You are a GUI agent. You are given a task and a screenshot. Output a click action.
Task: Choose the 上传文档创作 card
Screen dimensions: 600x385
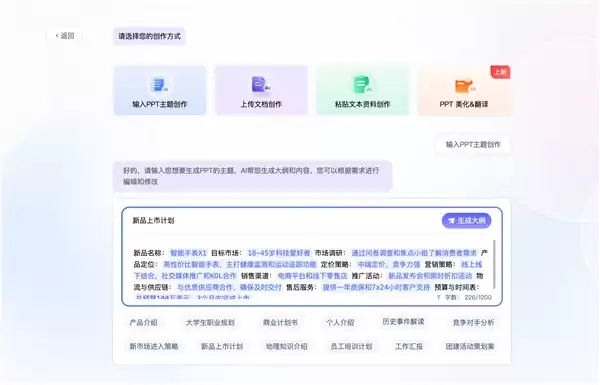tap(261, 90)
